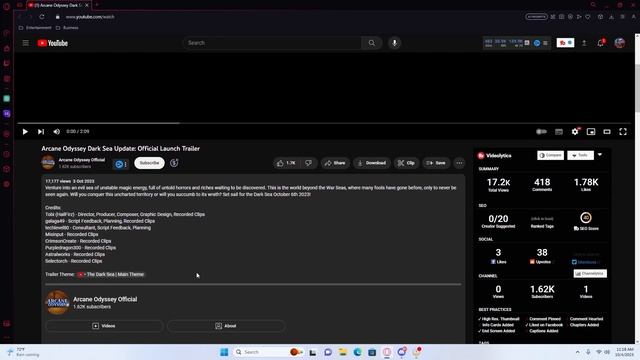This screenshot has width=640, height=360.
Task: Open the channel Videos button
Action: pyautogui.click(x=104, y=326)
